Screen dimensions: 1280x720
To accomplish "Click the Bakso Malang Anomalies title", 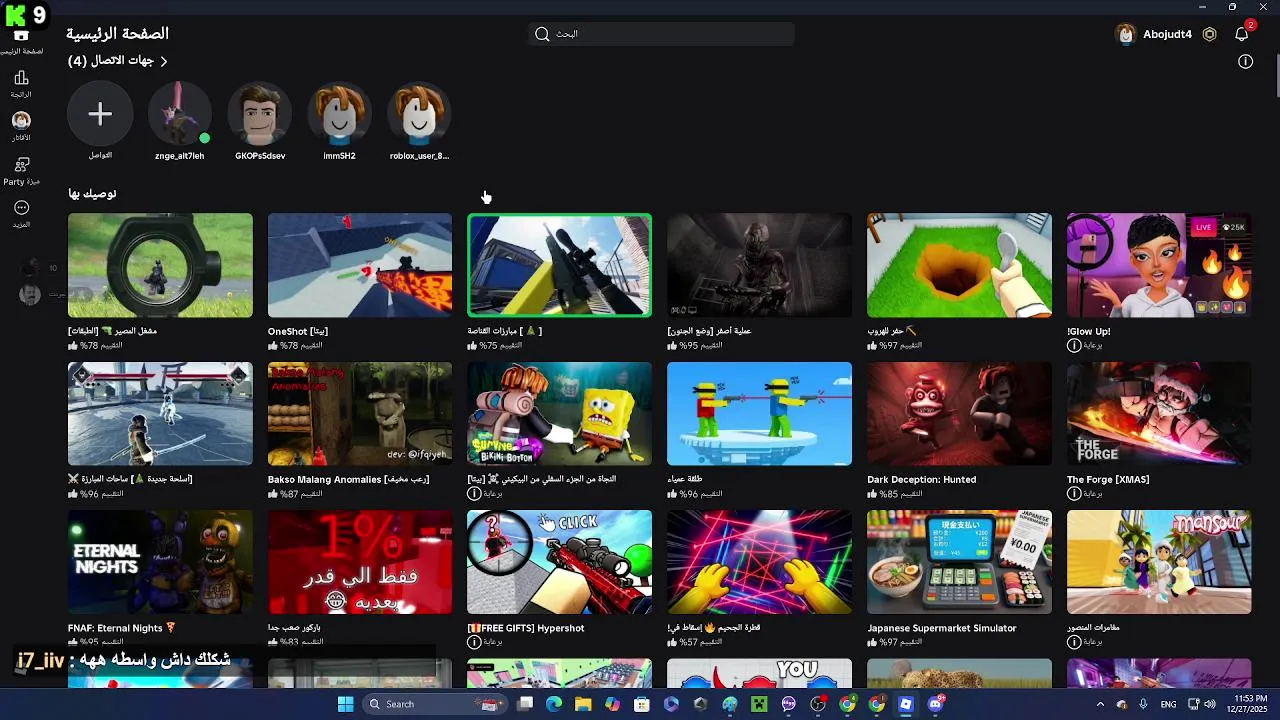I will pyautogui.click(x=348, y=480).
